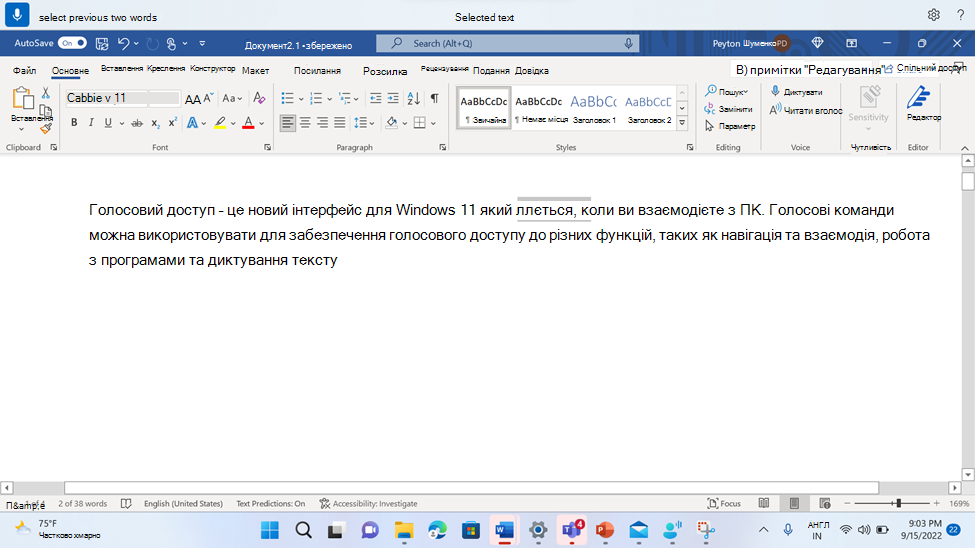Center the text
The image size is (975, 548).
point(305,123)
